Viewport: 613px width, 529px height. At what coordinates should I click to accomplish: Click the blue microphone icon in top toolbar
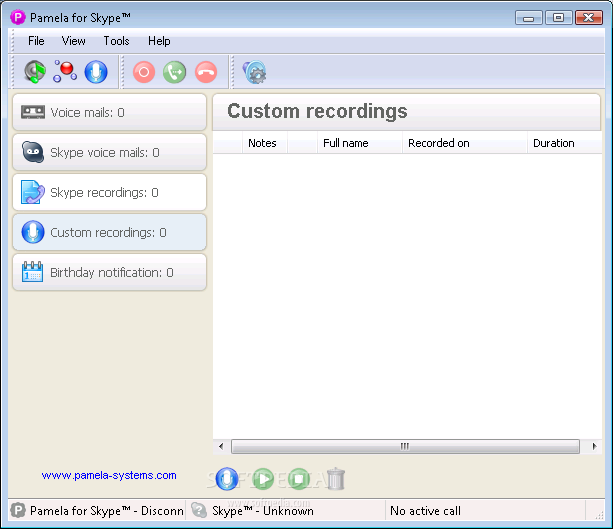tap(96, 72)
